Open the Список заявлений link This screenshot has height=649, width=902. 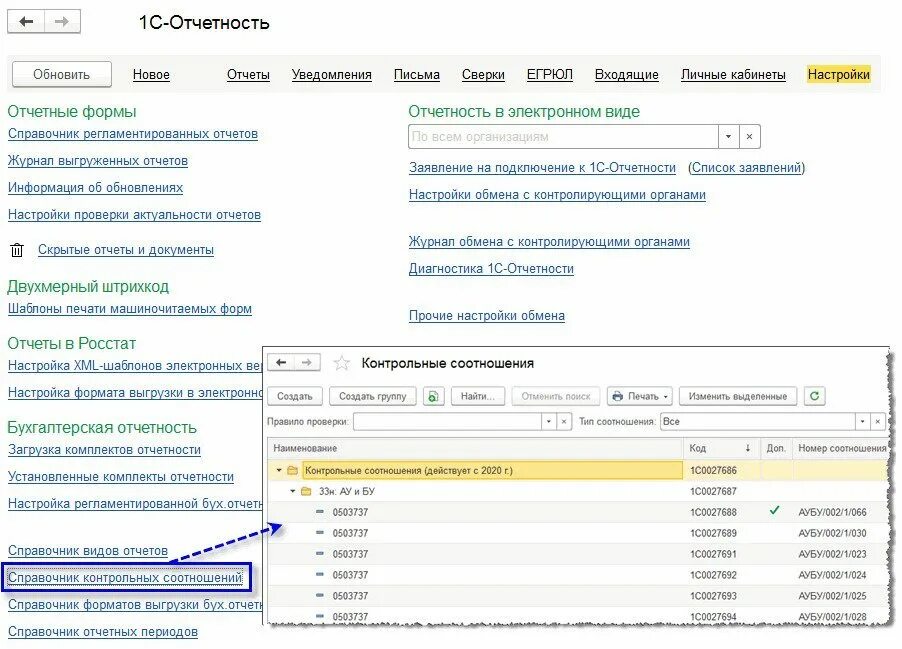tap(747, 168)
